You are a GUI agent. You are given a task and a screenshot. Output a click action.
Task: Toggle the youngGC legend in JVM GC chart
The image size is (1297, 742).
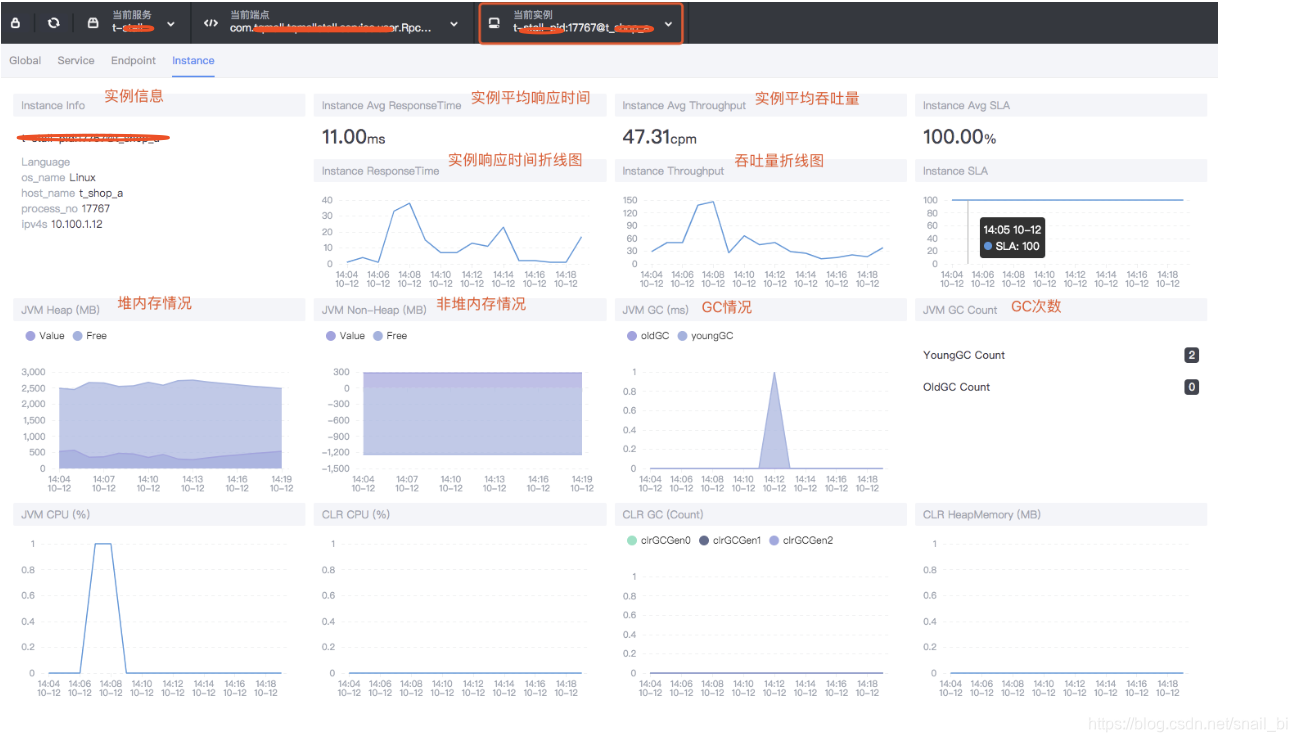click(705, 336)
